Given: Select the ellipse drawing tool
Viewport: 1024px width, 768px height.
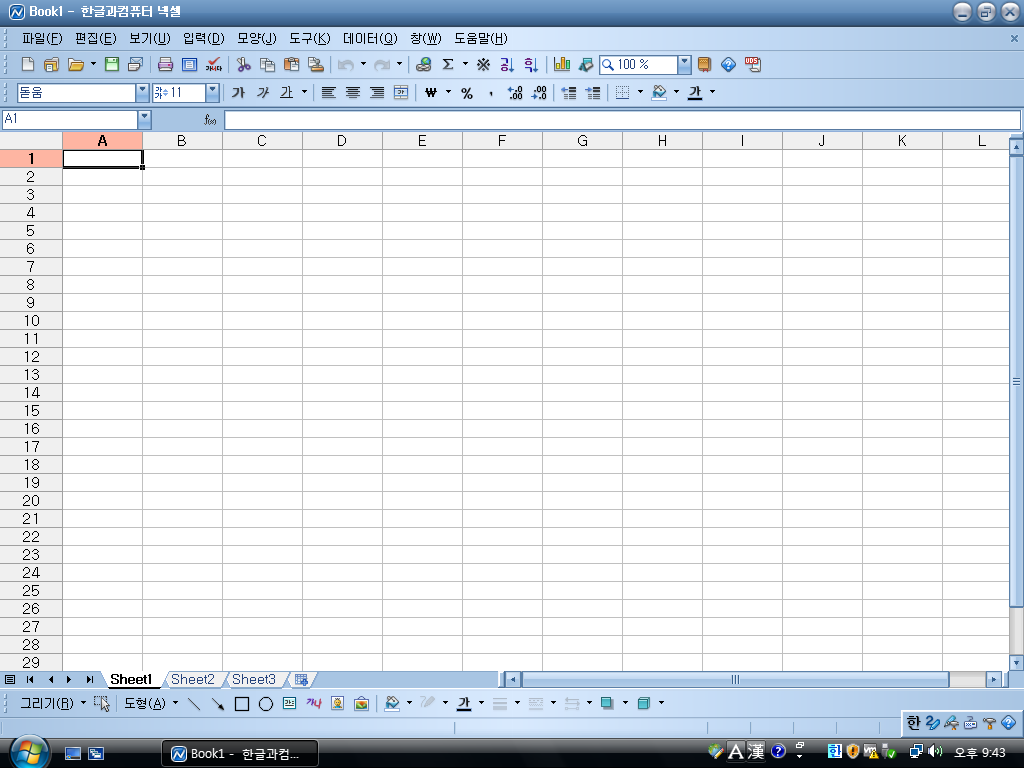Looking at the screenshot, I should (x=266, y=703).
